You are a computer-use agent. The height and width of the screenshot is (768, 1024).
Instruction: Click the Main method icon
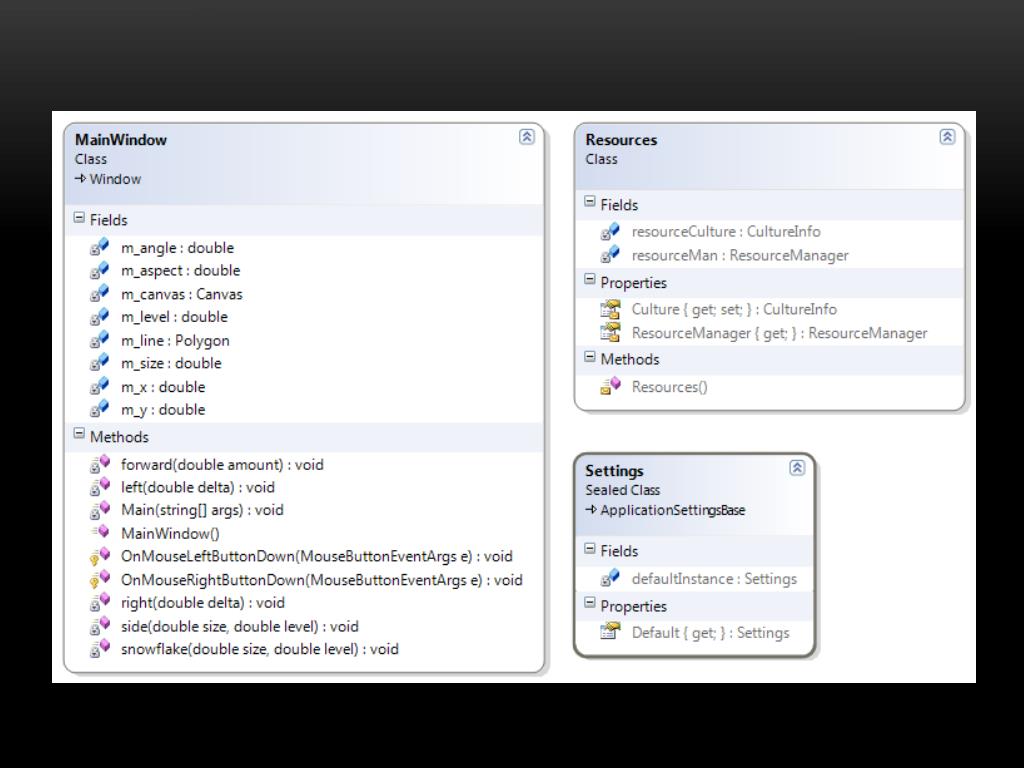coord(99,509)
